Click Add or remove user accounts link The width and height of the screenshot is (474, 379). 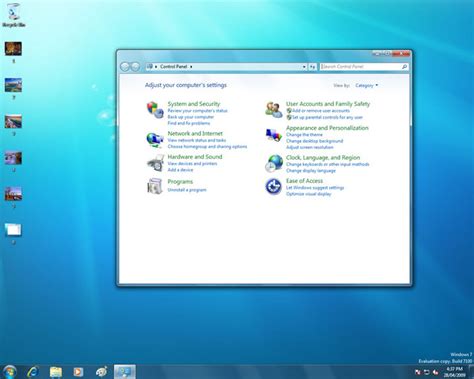tap(321, 111)
